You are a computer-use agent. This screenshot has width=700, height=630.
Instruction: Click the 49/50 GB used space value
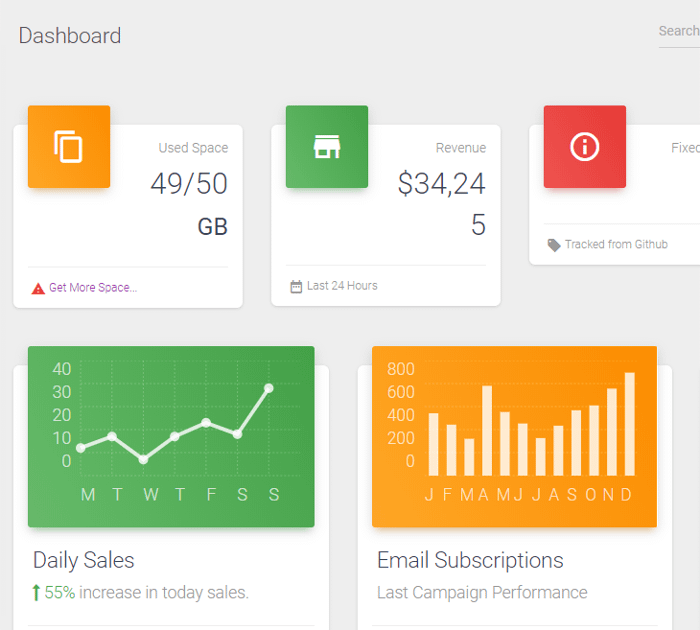(189, 204)
